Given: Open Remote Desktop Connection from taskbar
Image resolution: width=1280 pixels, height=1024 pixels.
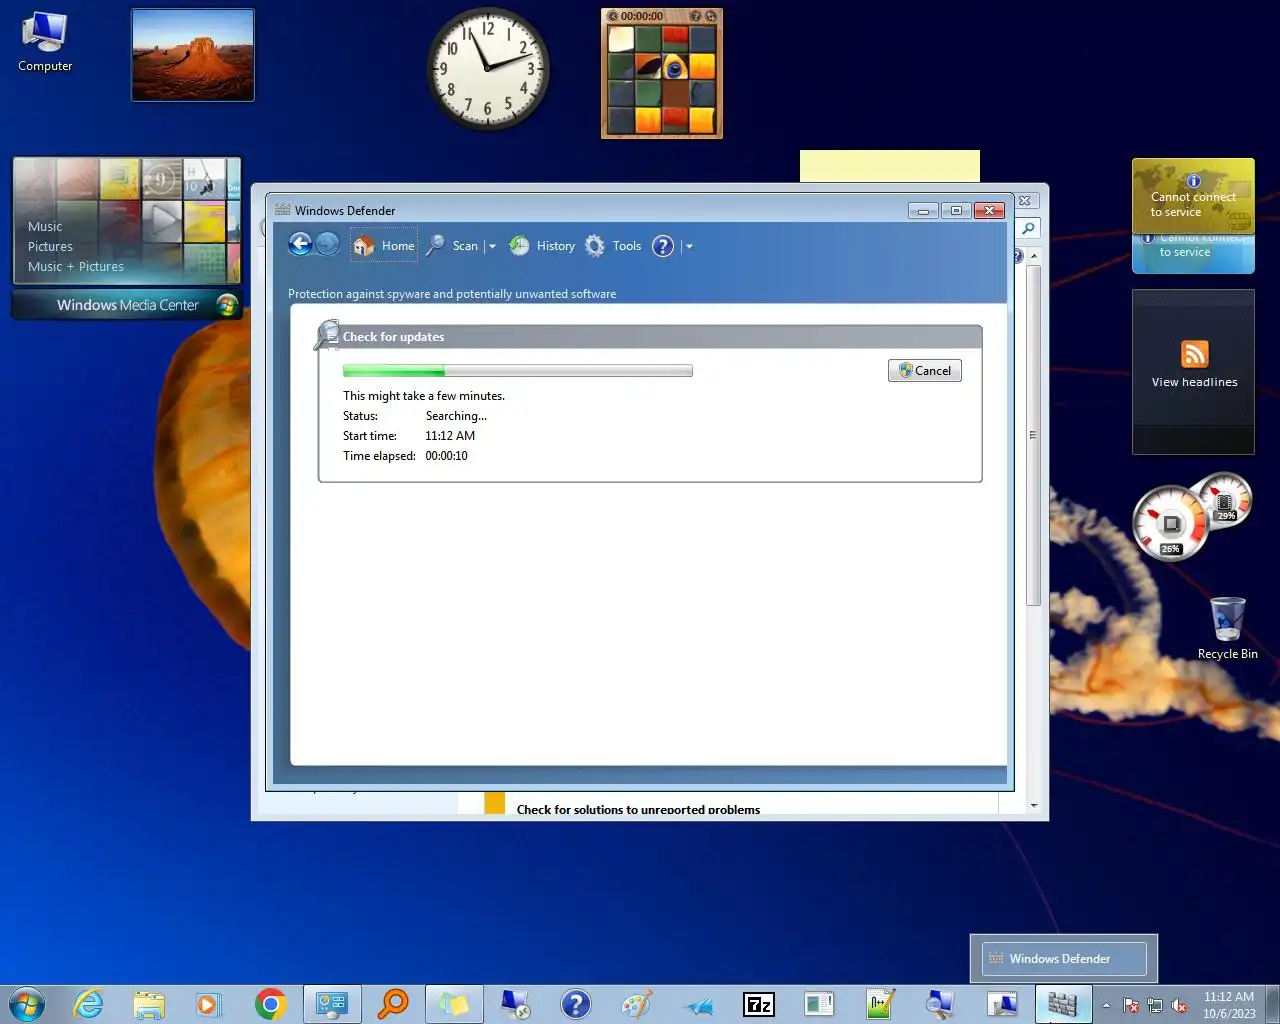Looking at the screenshot, I should pos(515,1004).
